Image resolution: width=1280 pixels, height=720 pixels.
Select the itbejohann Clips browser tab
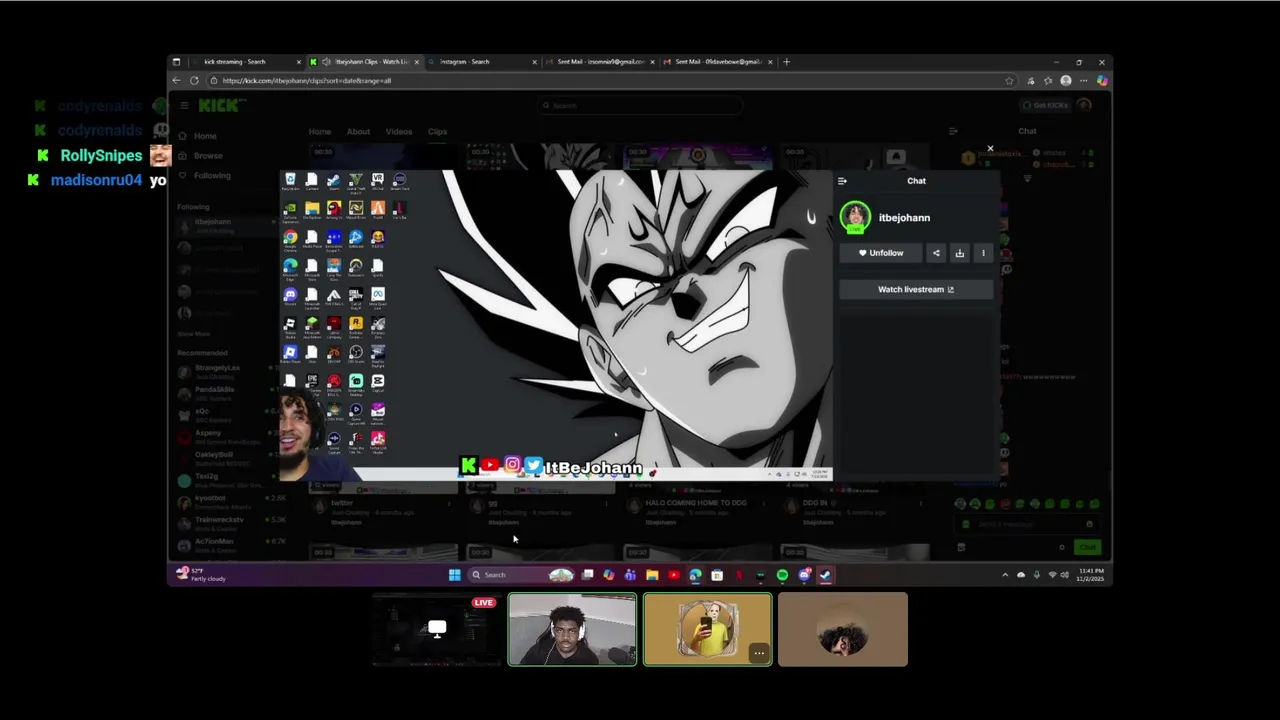[x=366, y=62]
